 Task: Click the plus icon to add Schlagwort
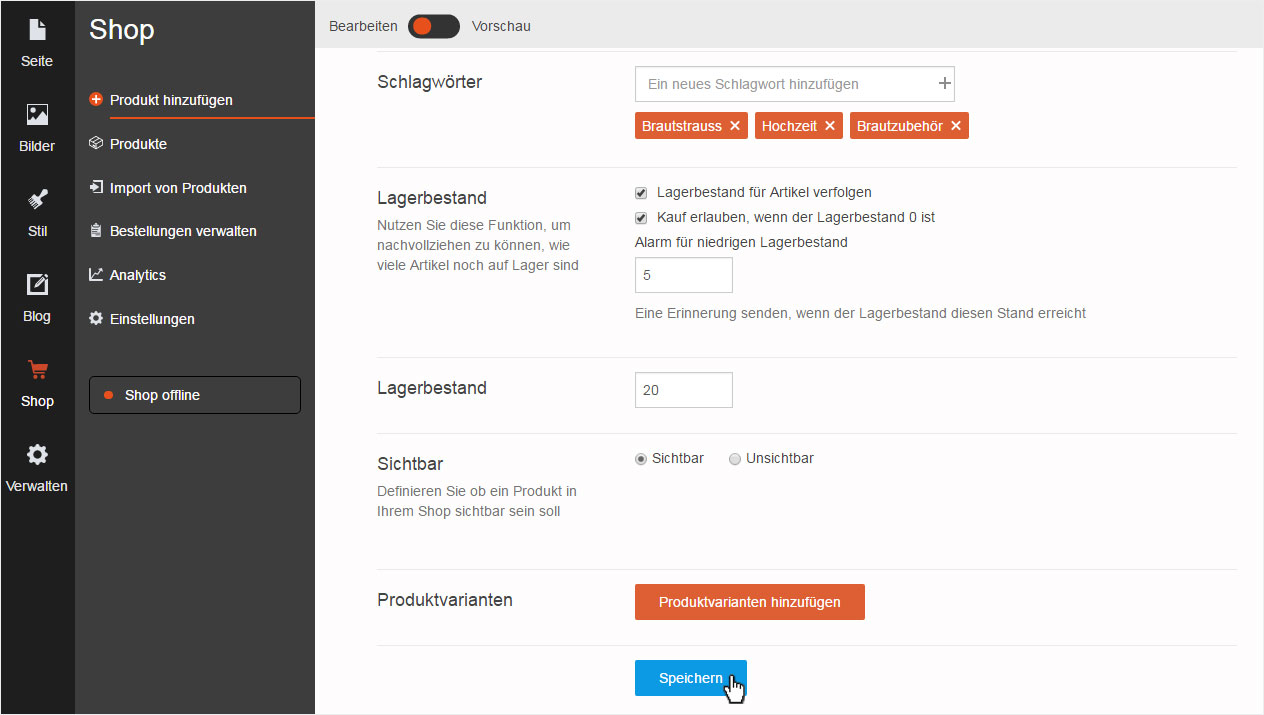point(944,84)
